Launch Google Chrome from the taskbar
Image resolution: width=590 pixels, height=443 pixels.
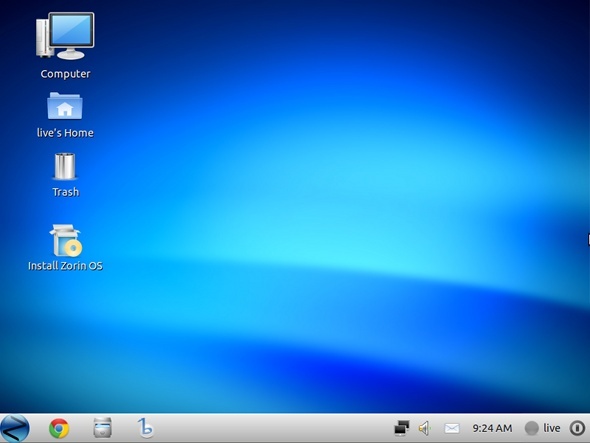point(59,428)
